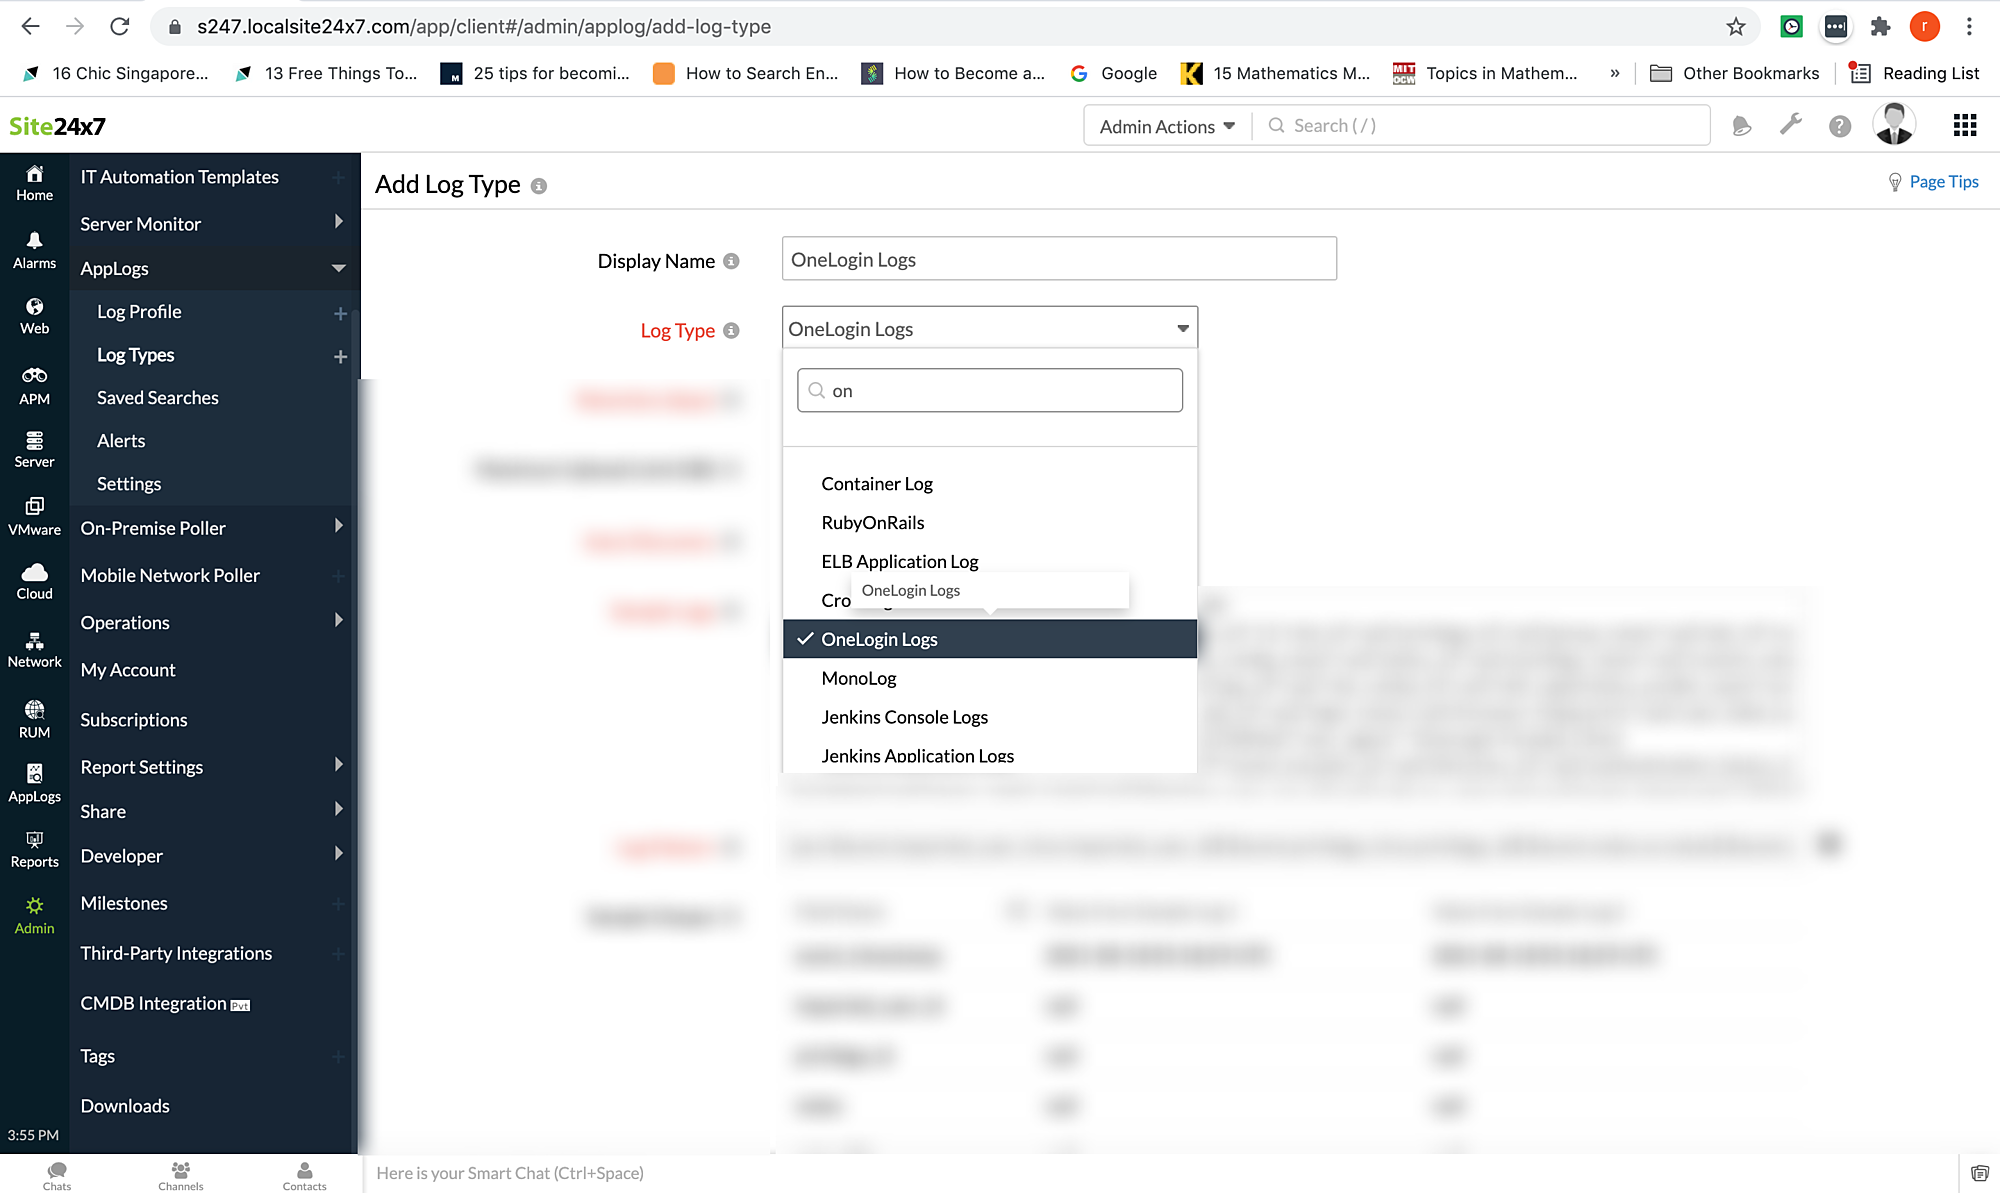Open the Page Tips link

click(1942, 182)
